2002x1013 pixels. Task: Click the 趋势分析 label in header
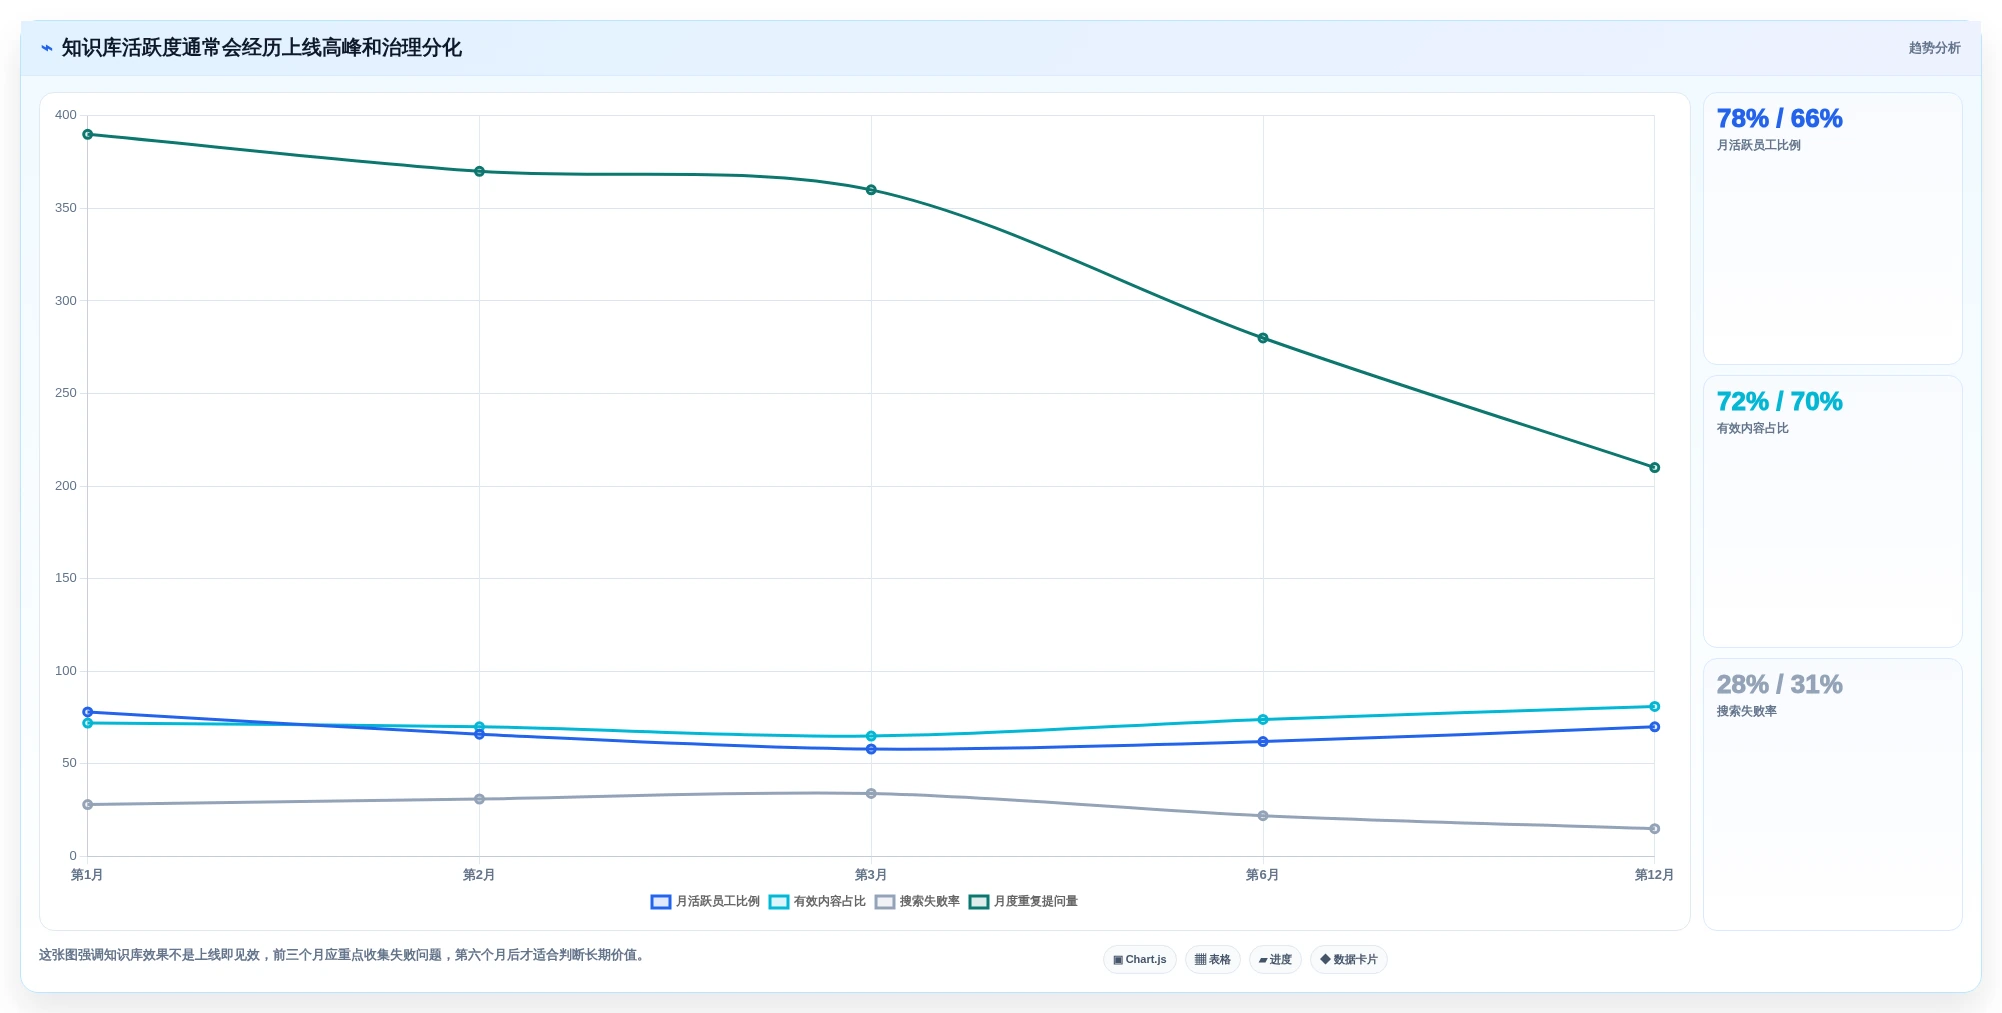pos(1934,48)
